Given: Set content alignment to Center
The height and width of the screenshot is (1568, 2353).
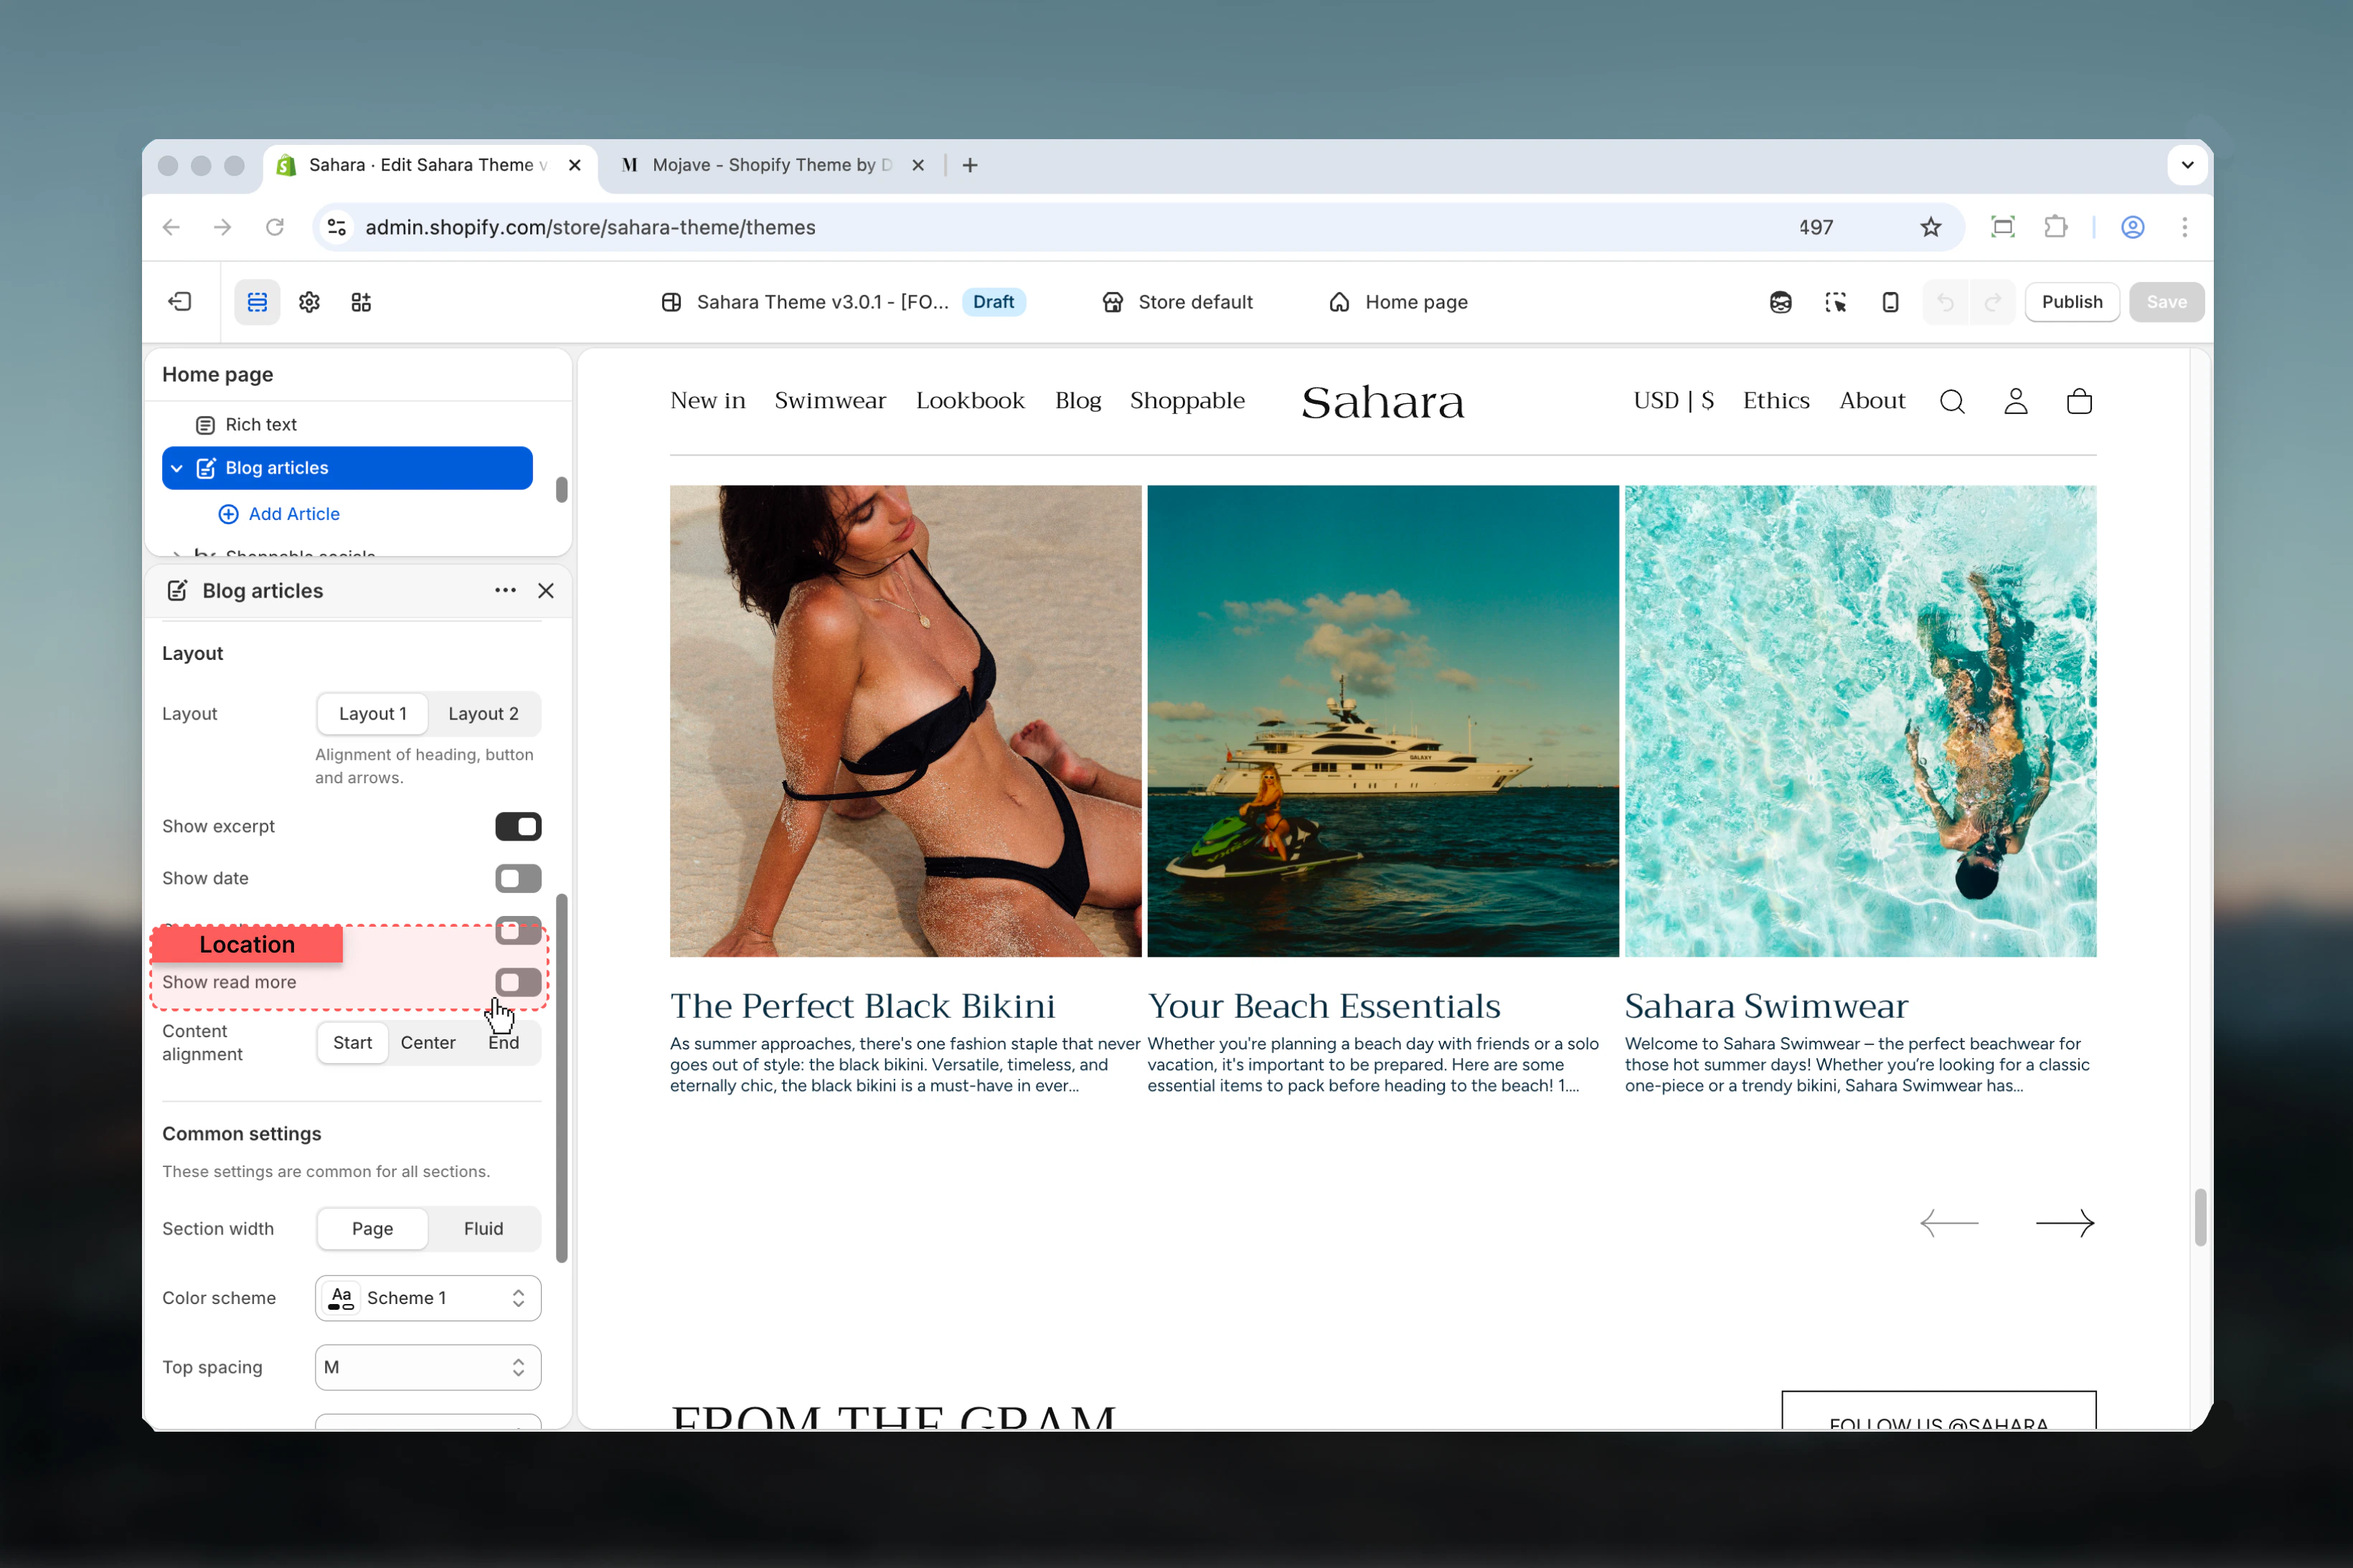Looking at the screenshot, I should (428, 1042).
